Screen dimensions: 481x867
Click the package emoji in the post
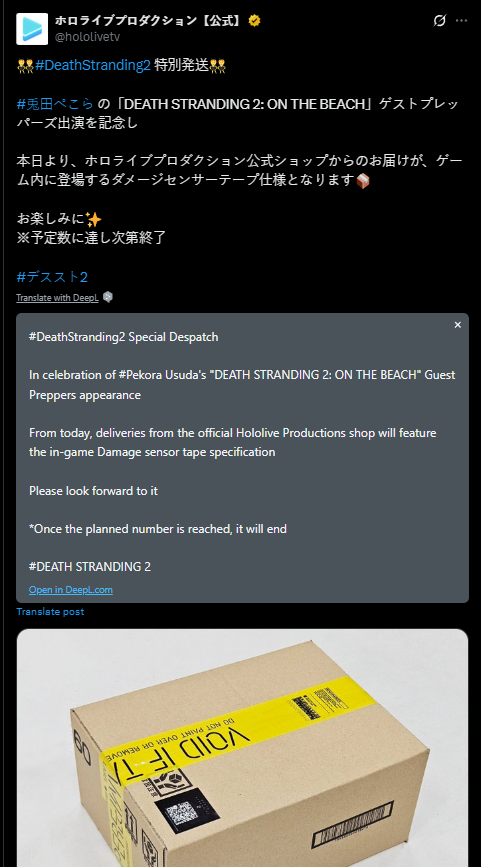pos(363,181)
